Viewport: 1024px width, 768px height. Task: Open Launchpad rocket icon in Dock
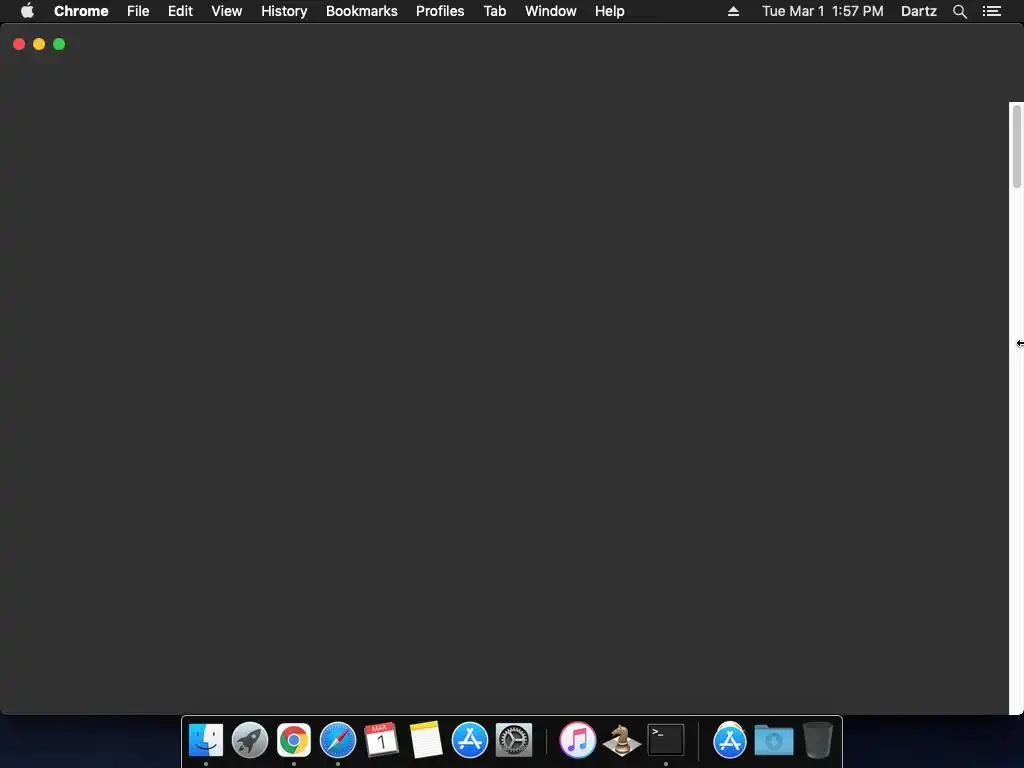point(249,740)
